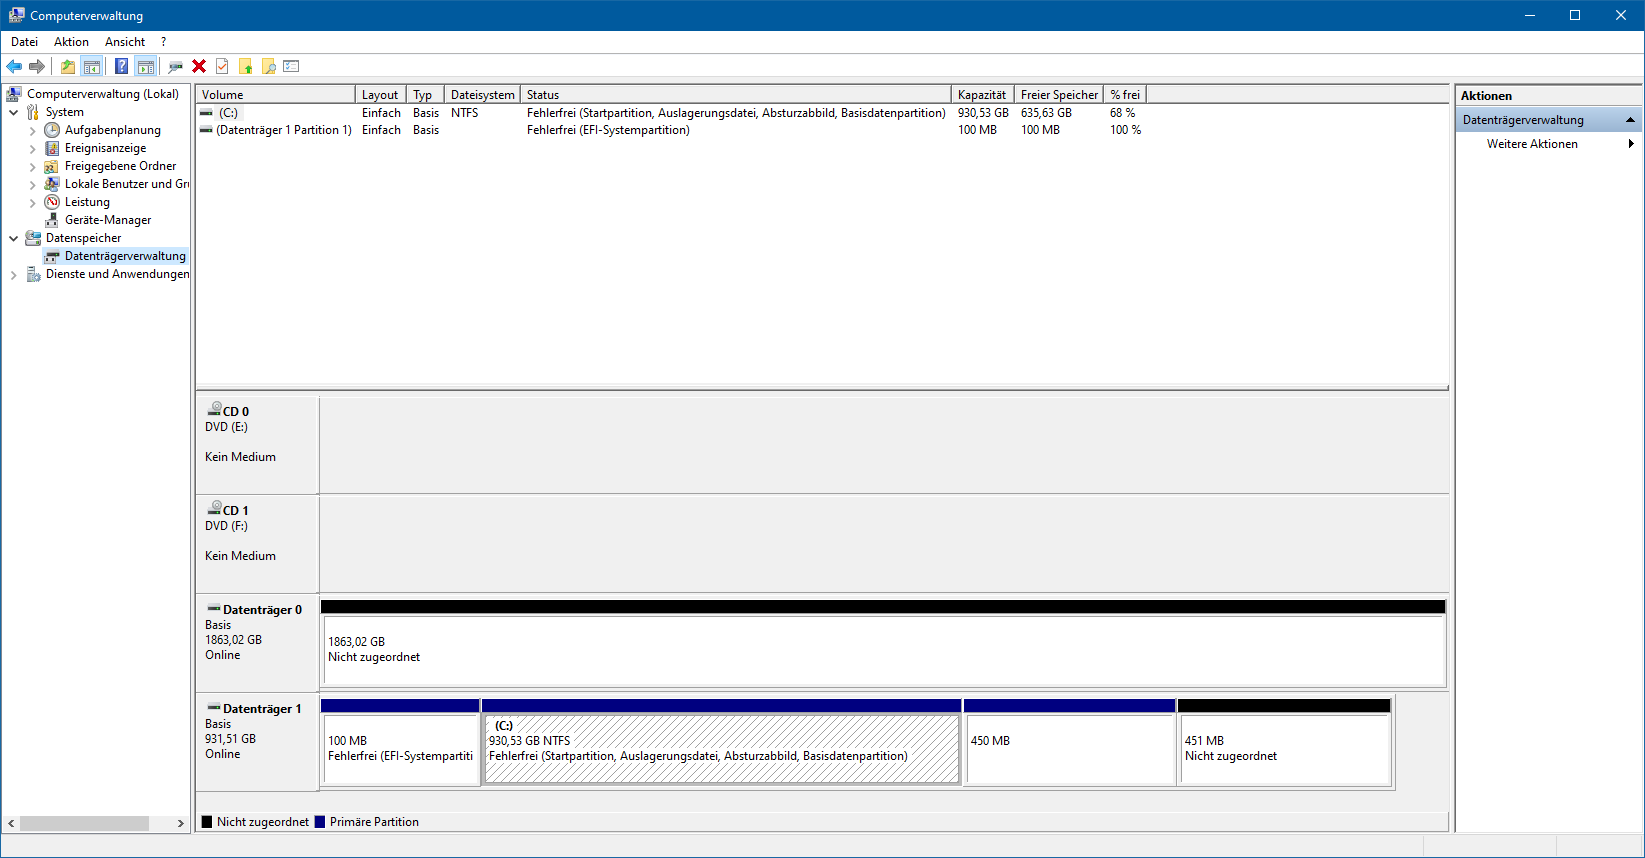The image size is (1645, 858).
Task: Expand Lokale Benutzer und Gruppen arrow
Action: point(32,185)
